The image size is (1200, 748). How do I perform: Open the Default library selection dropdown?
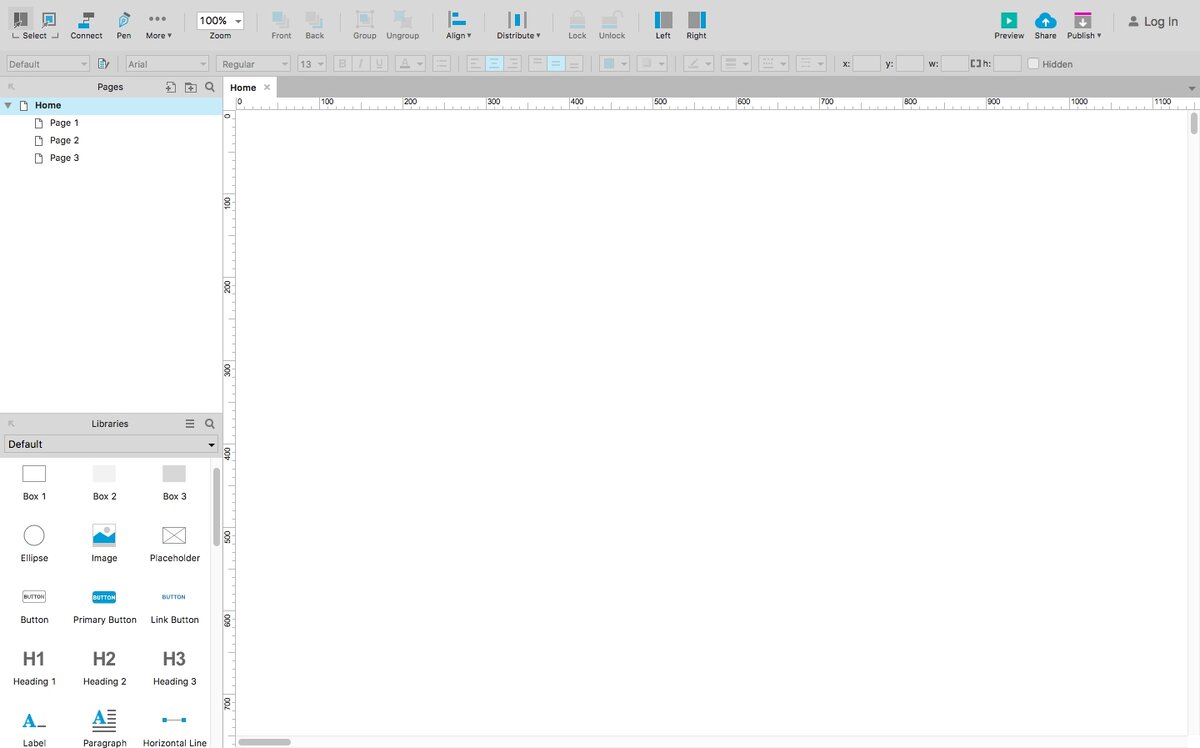click(111, 444)
